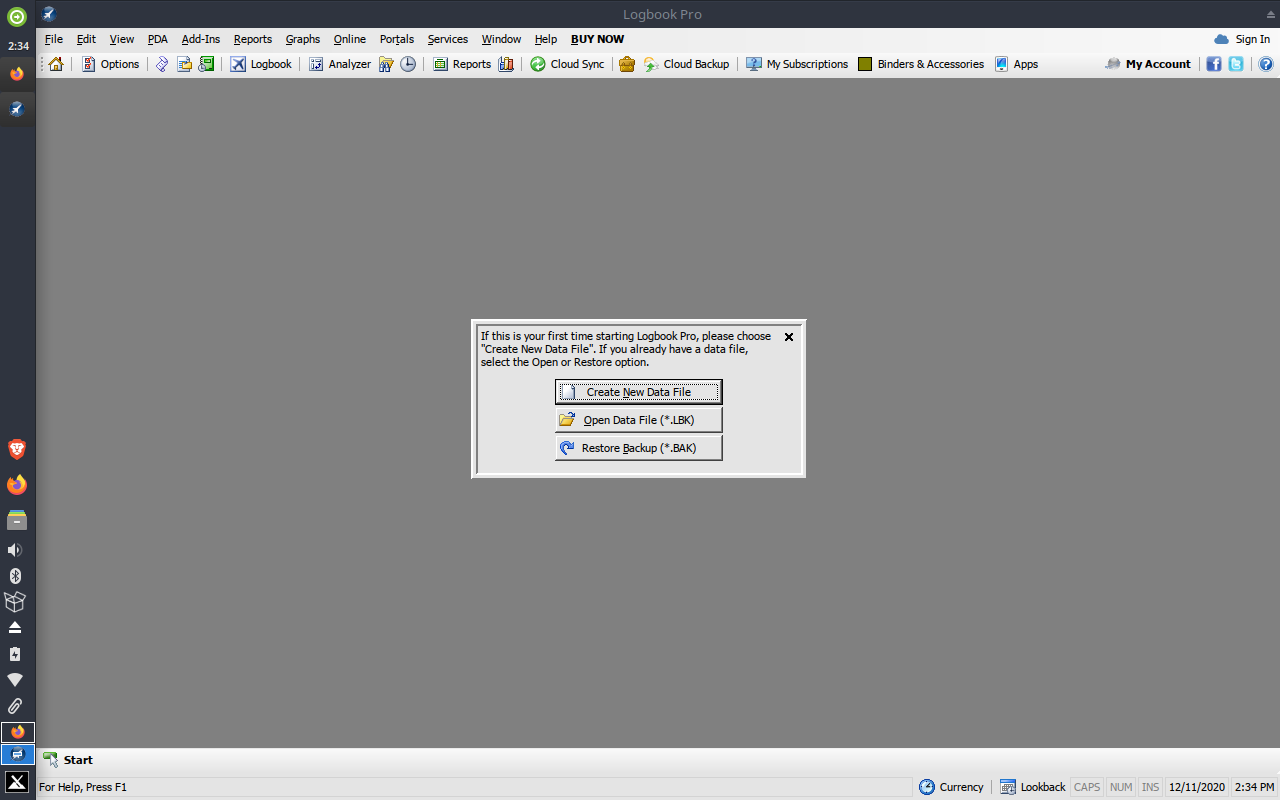Open Options from the toolbar

click(x=110, y=63)
